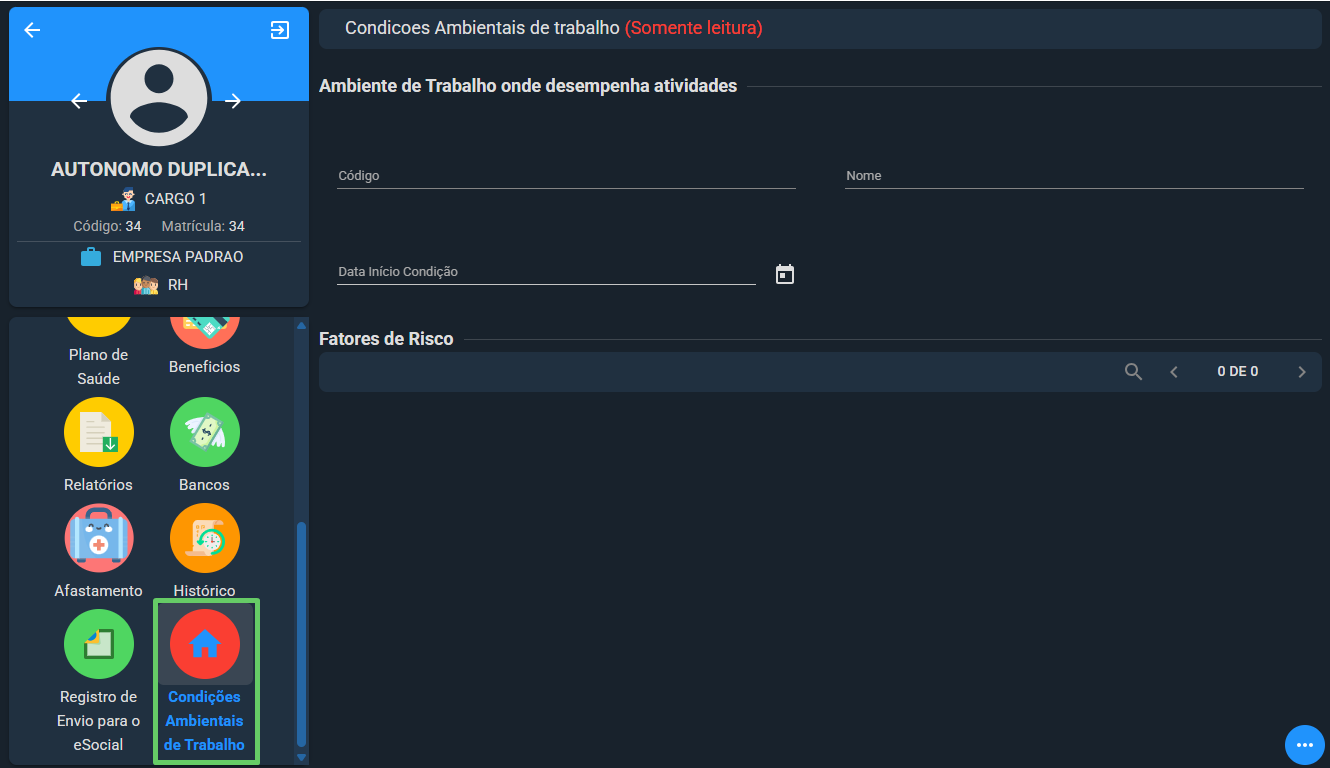Go back using the top-left arrow
The height and width of the screenshot is (768, 1330).
[32, 30]
